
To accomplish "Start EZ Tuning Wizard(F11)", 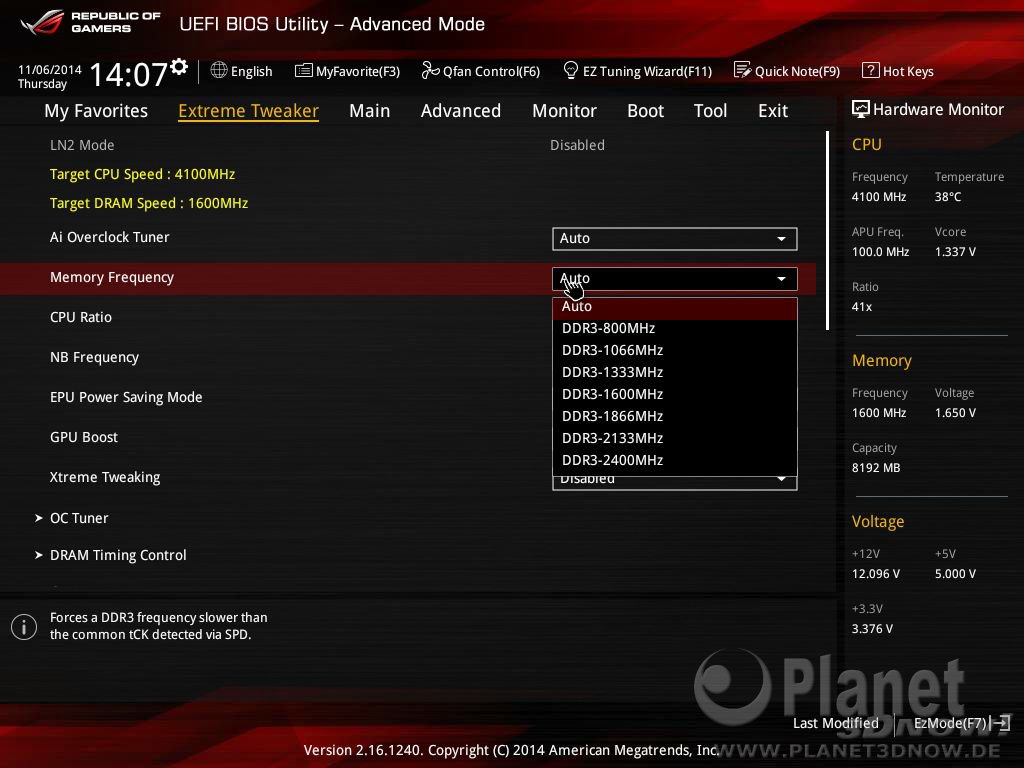I will coord(637,71).
